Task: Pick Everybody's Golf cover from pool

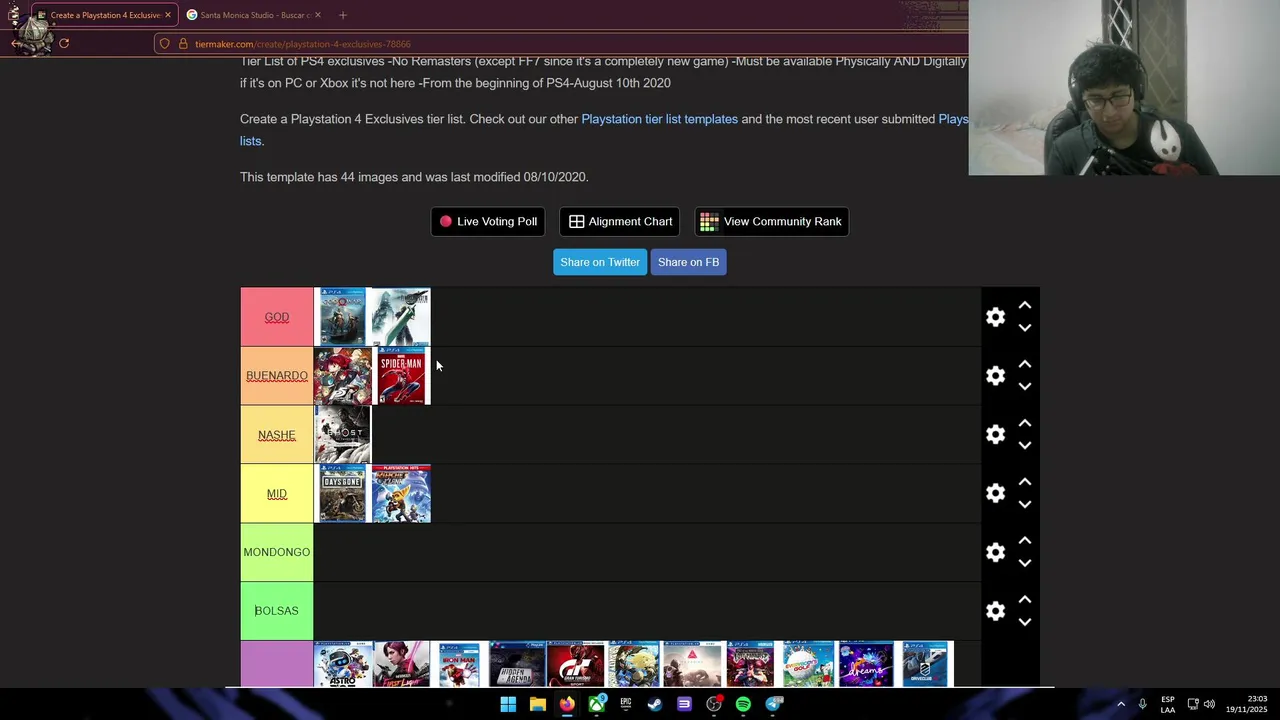Action: [808, 664]
